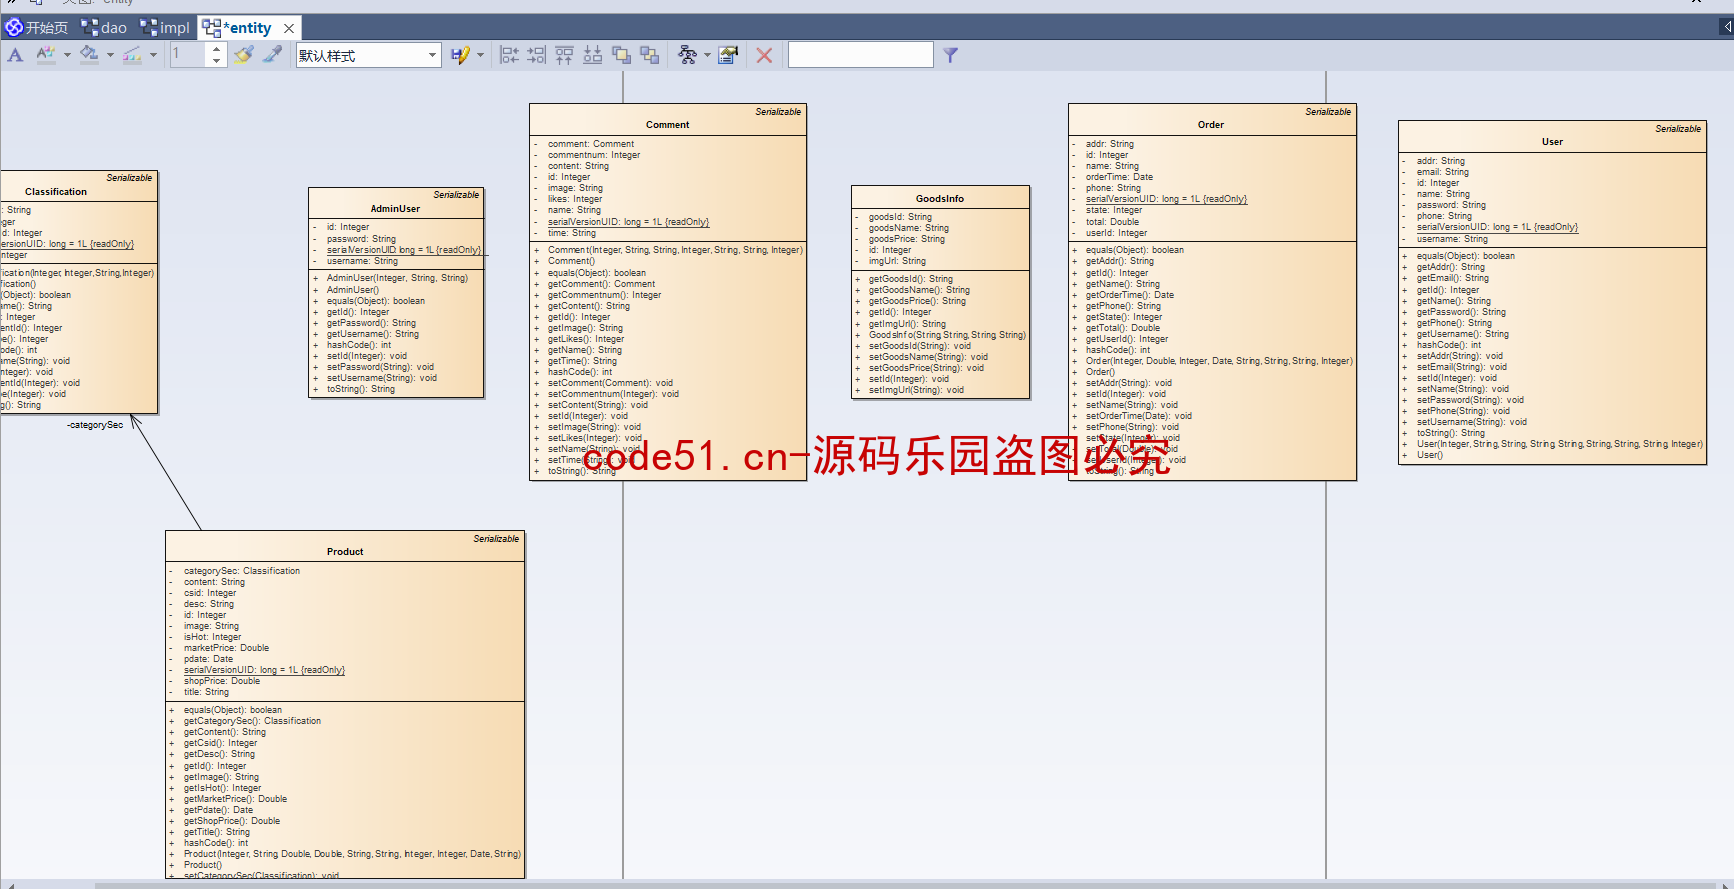Image resolution: width=1734 pixels, height=889 pixels.
Task: Click the Serializable label on Product class
Action: (x=496, y=539)
